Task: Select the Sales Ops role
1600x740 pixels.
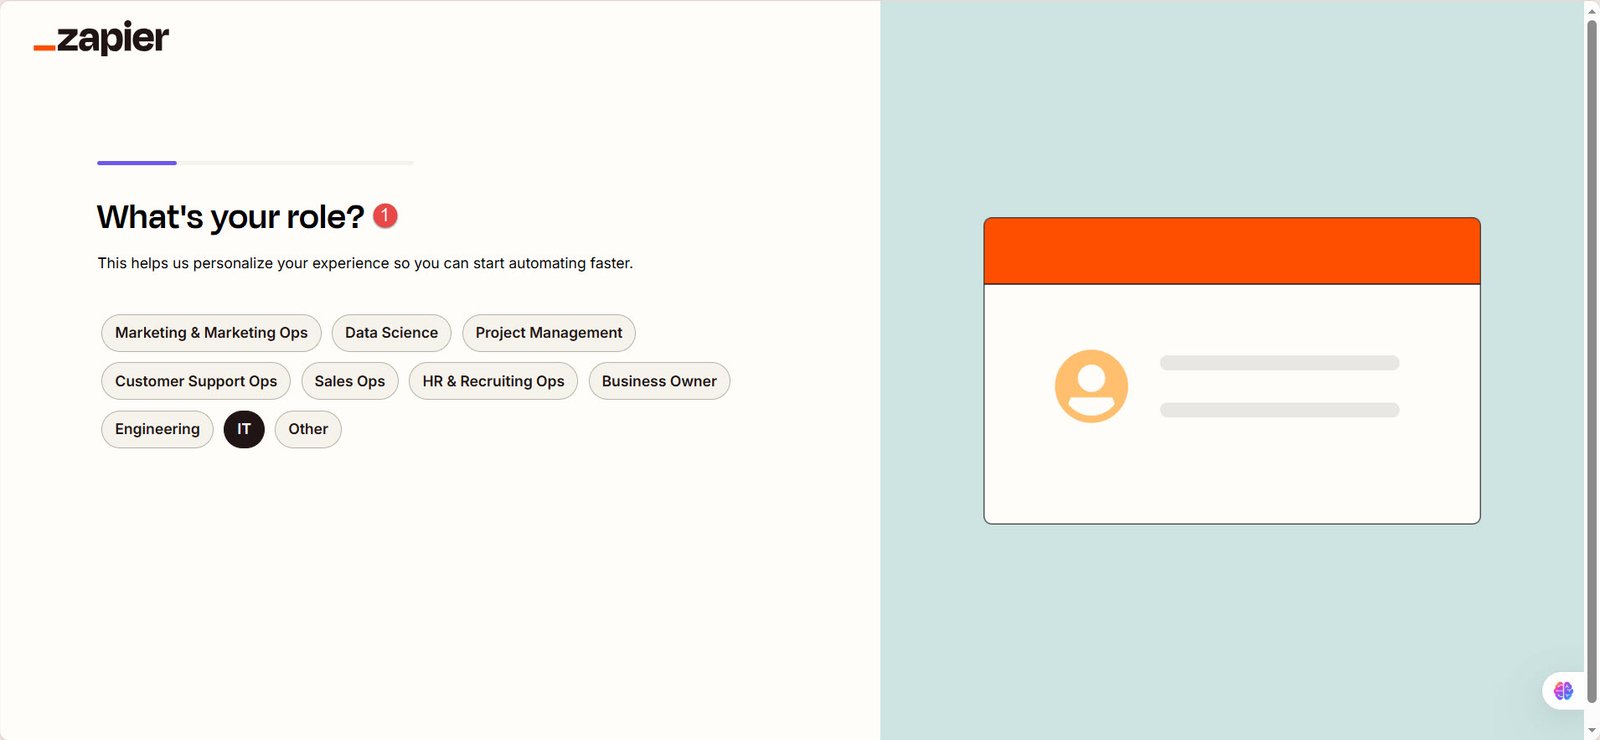Action: [x=349, y=381]
